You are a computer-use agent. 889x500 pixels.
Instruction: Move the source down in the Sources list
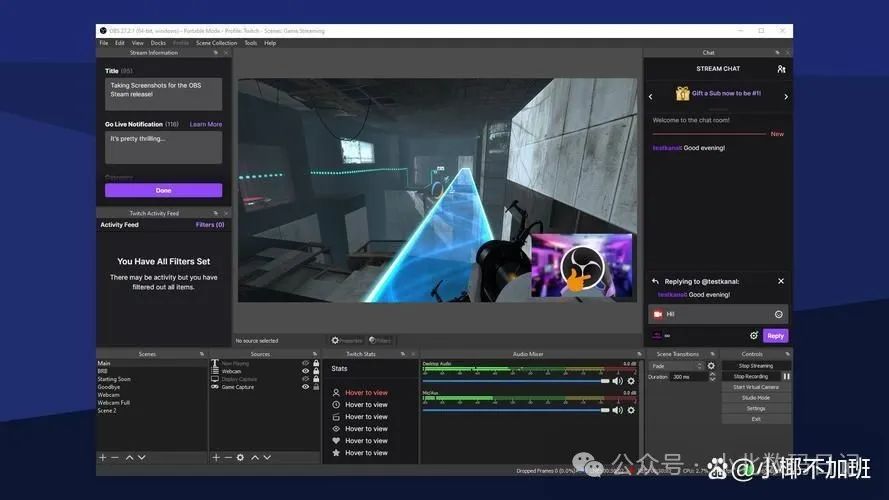(267, 457)
